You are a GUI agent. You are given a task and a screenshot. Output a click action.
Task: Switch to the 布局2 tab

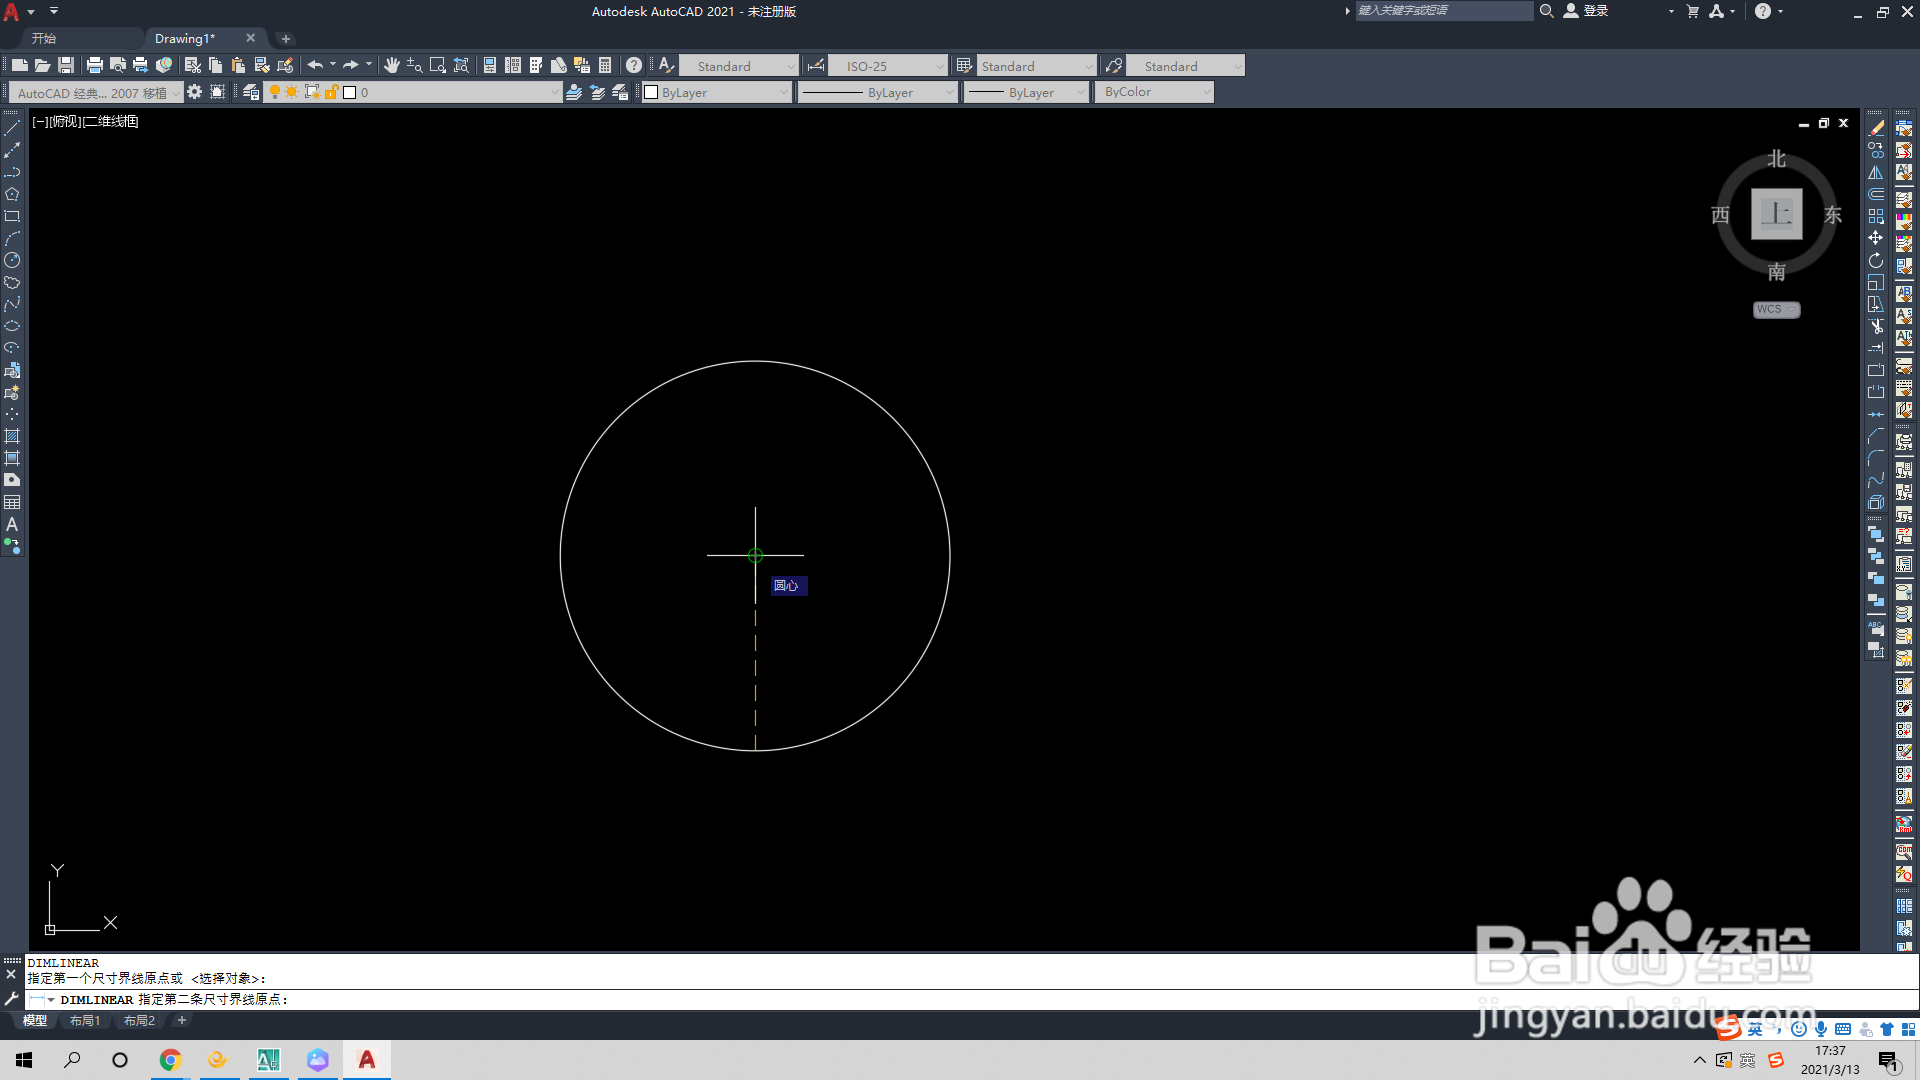tap(139, 1021)
